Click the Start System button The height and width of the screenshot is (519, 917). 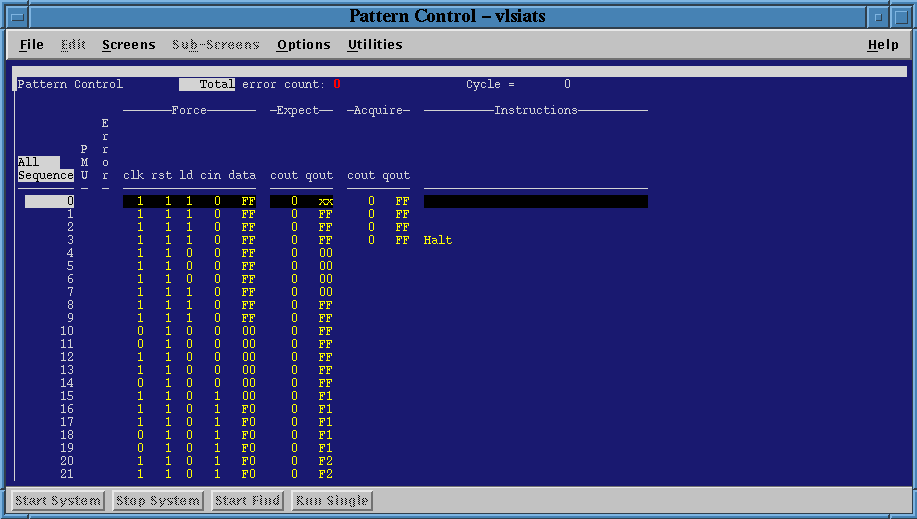coord(58,501)
